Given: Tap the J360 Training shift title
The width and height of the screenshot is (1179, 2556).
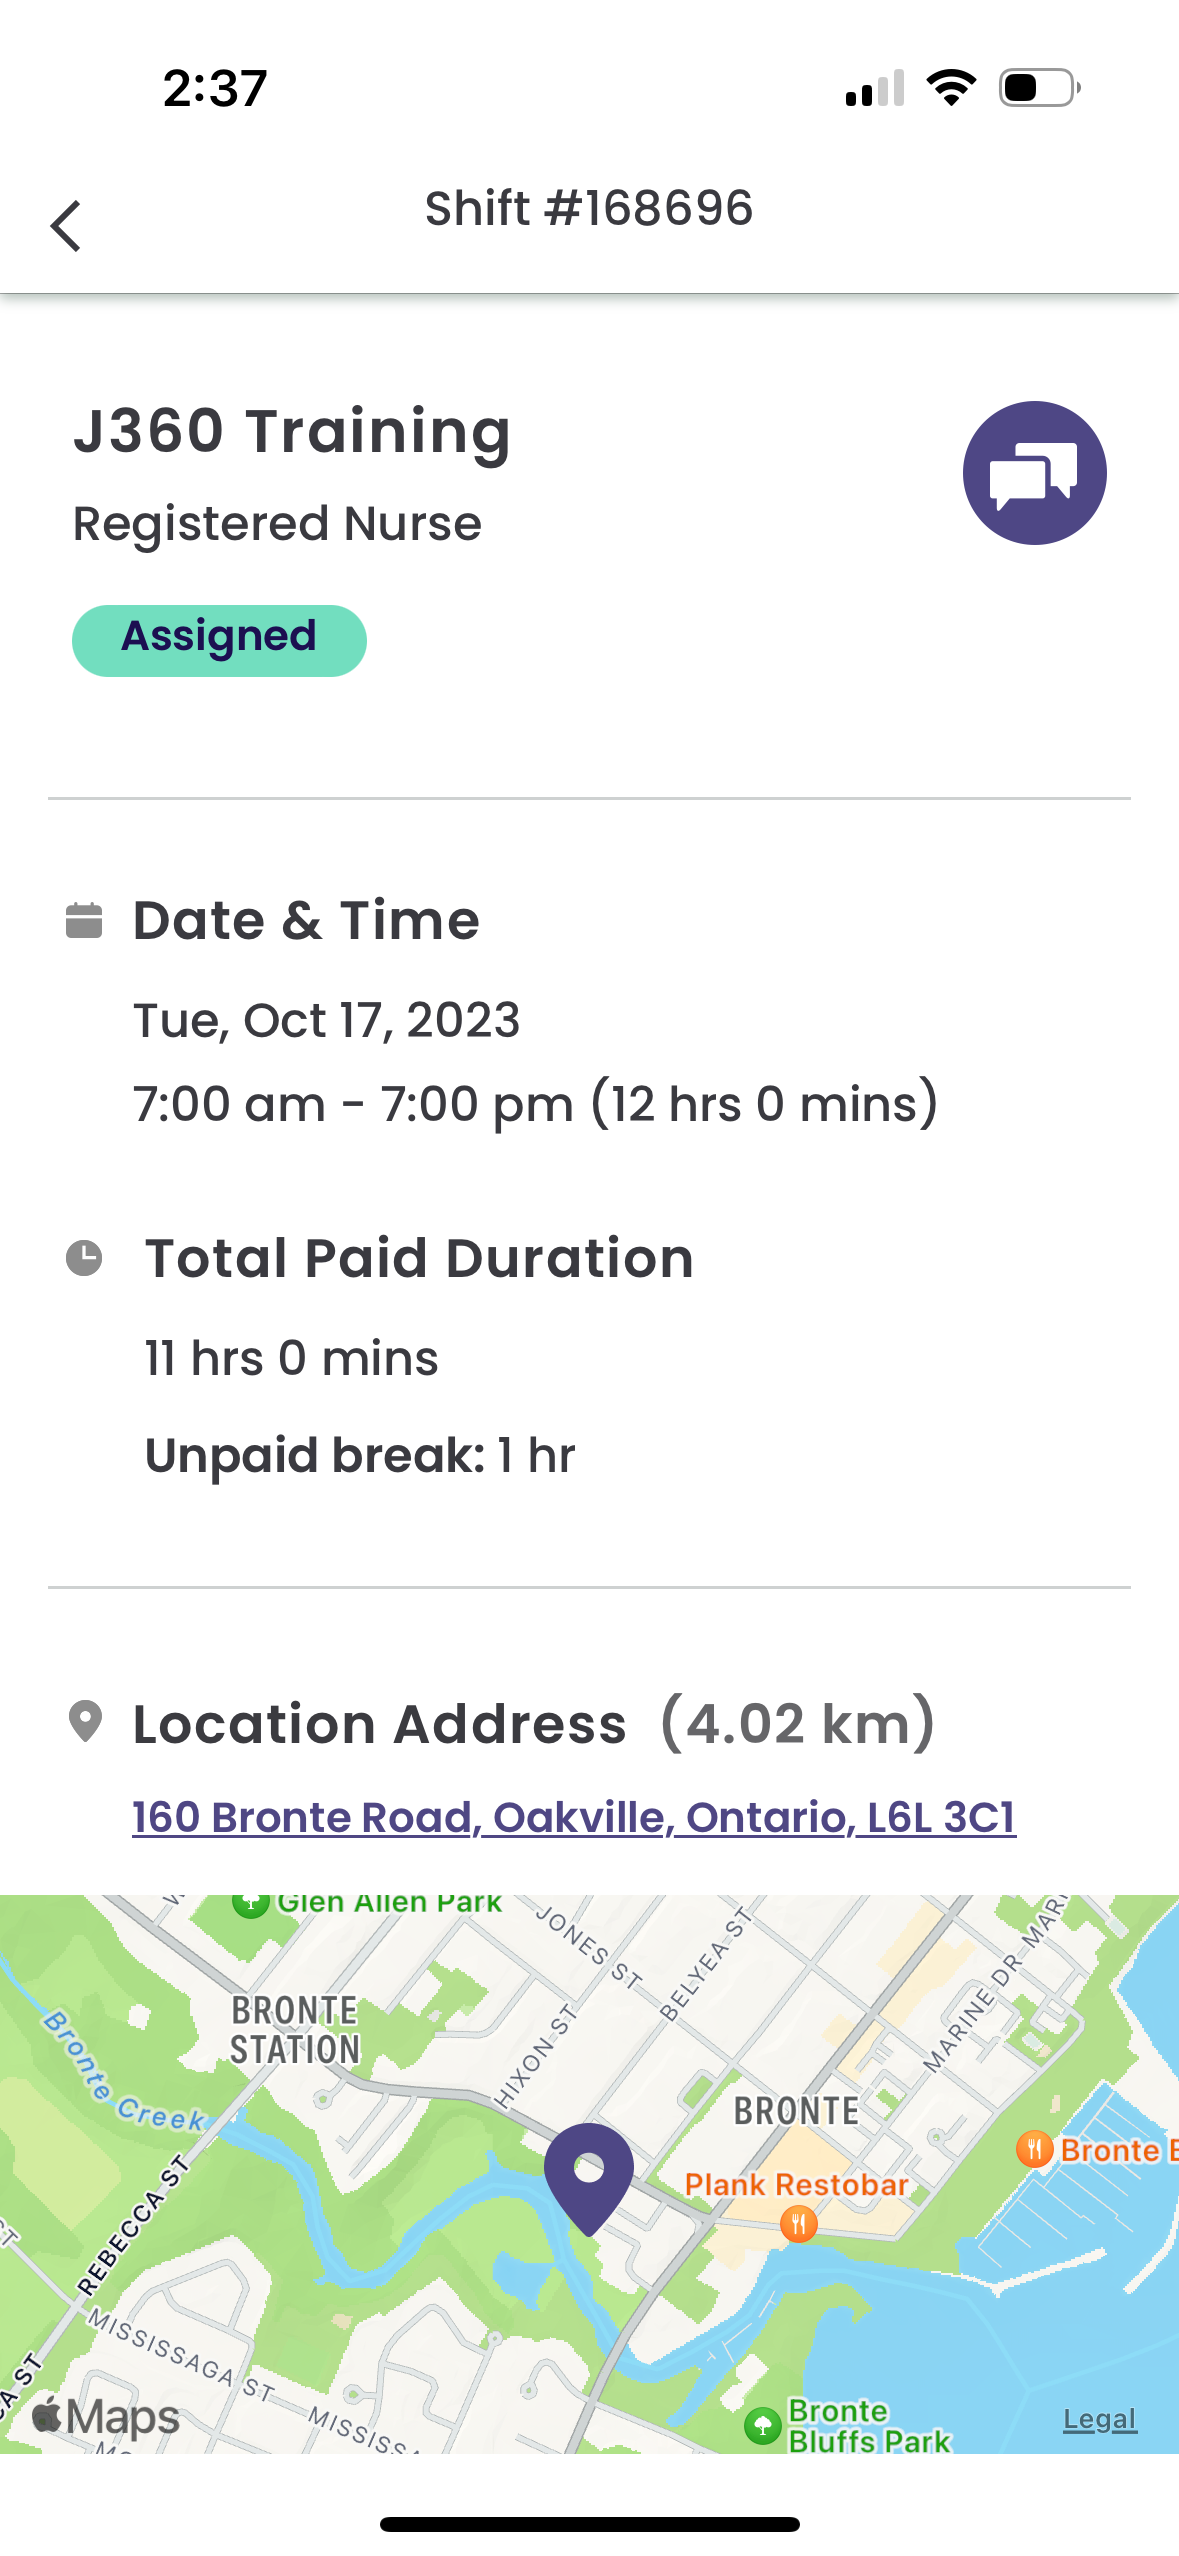Looking at the screenshot, I should [x=292, y=431].
